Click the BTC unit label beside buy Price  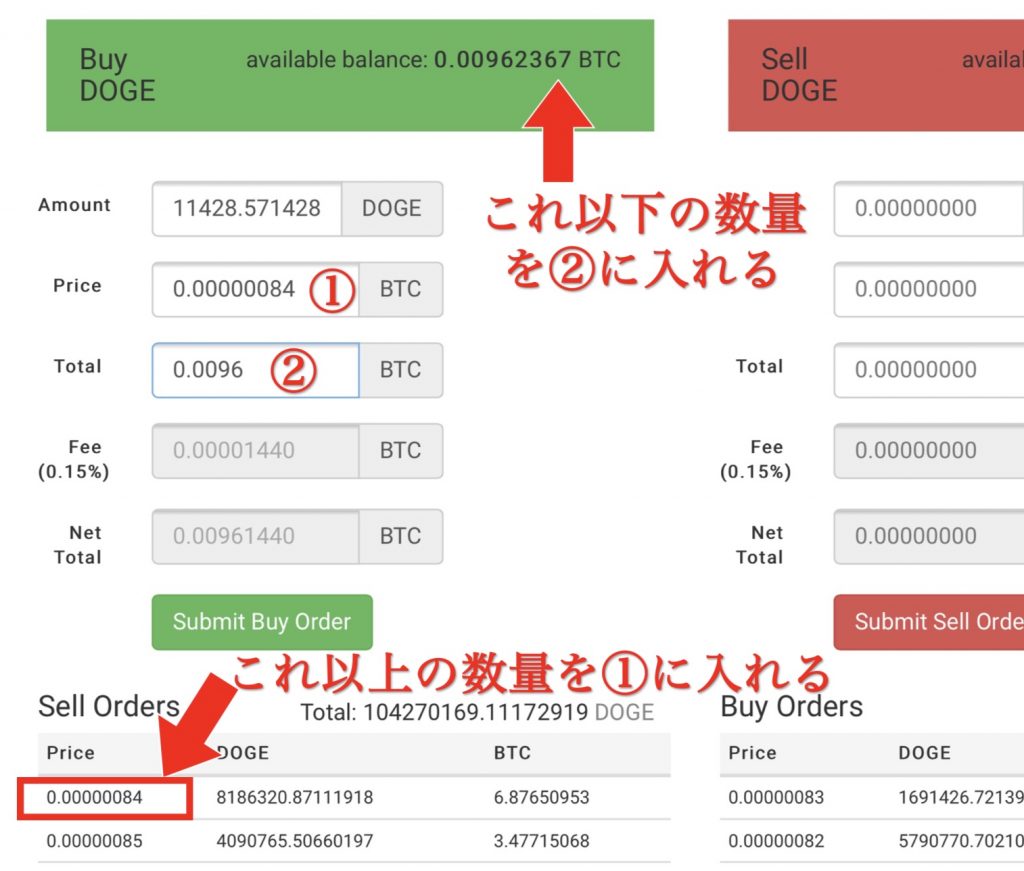point(400,289)
